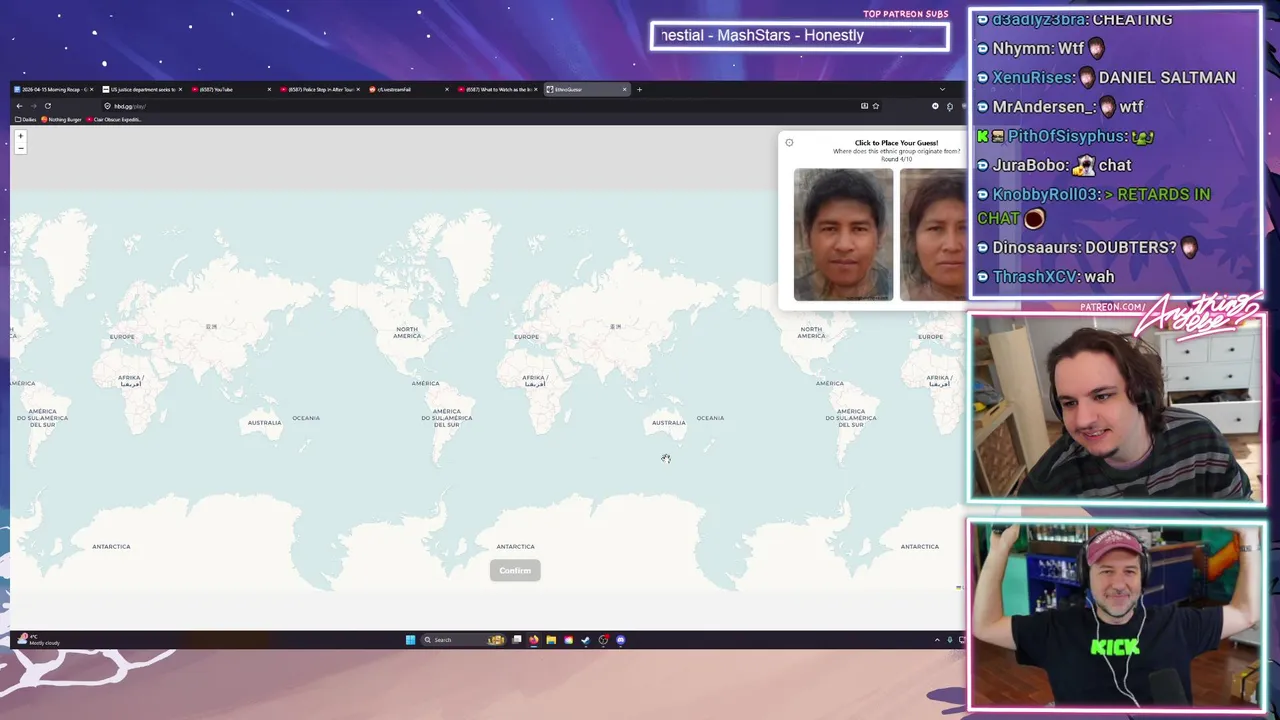The height and width of the screenshot is (720, 1280).
Task: Open the Nothing Burger bookmark
Action: [61, 119]
